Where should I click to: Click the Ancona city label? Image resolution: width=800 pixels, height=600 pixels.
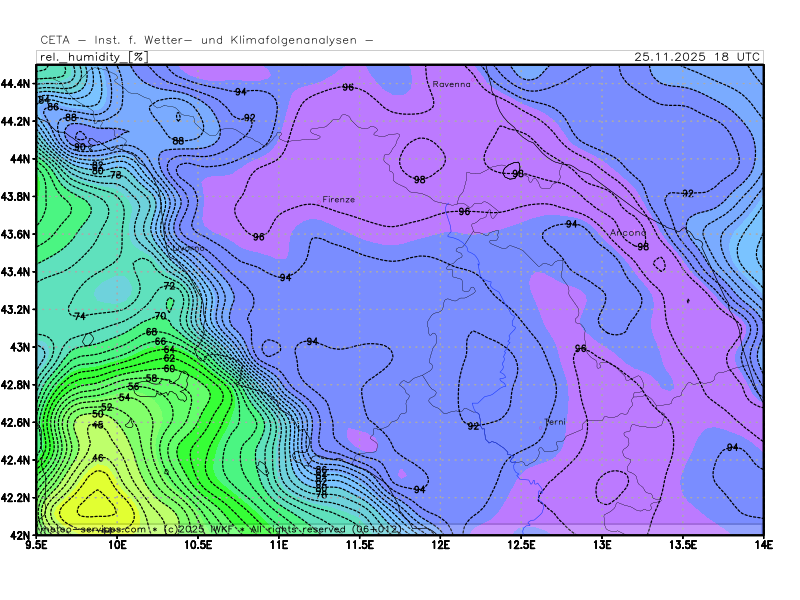[x=628, y=233]
